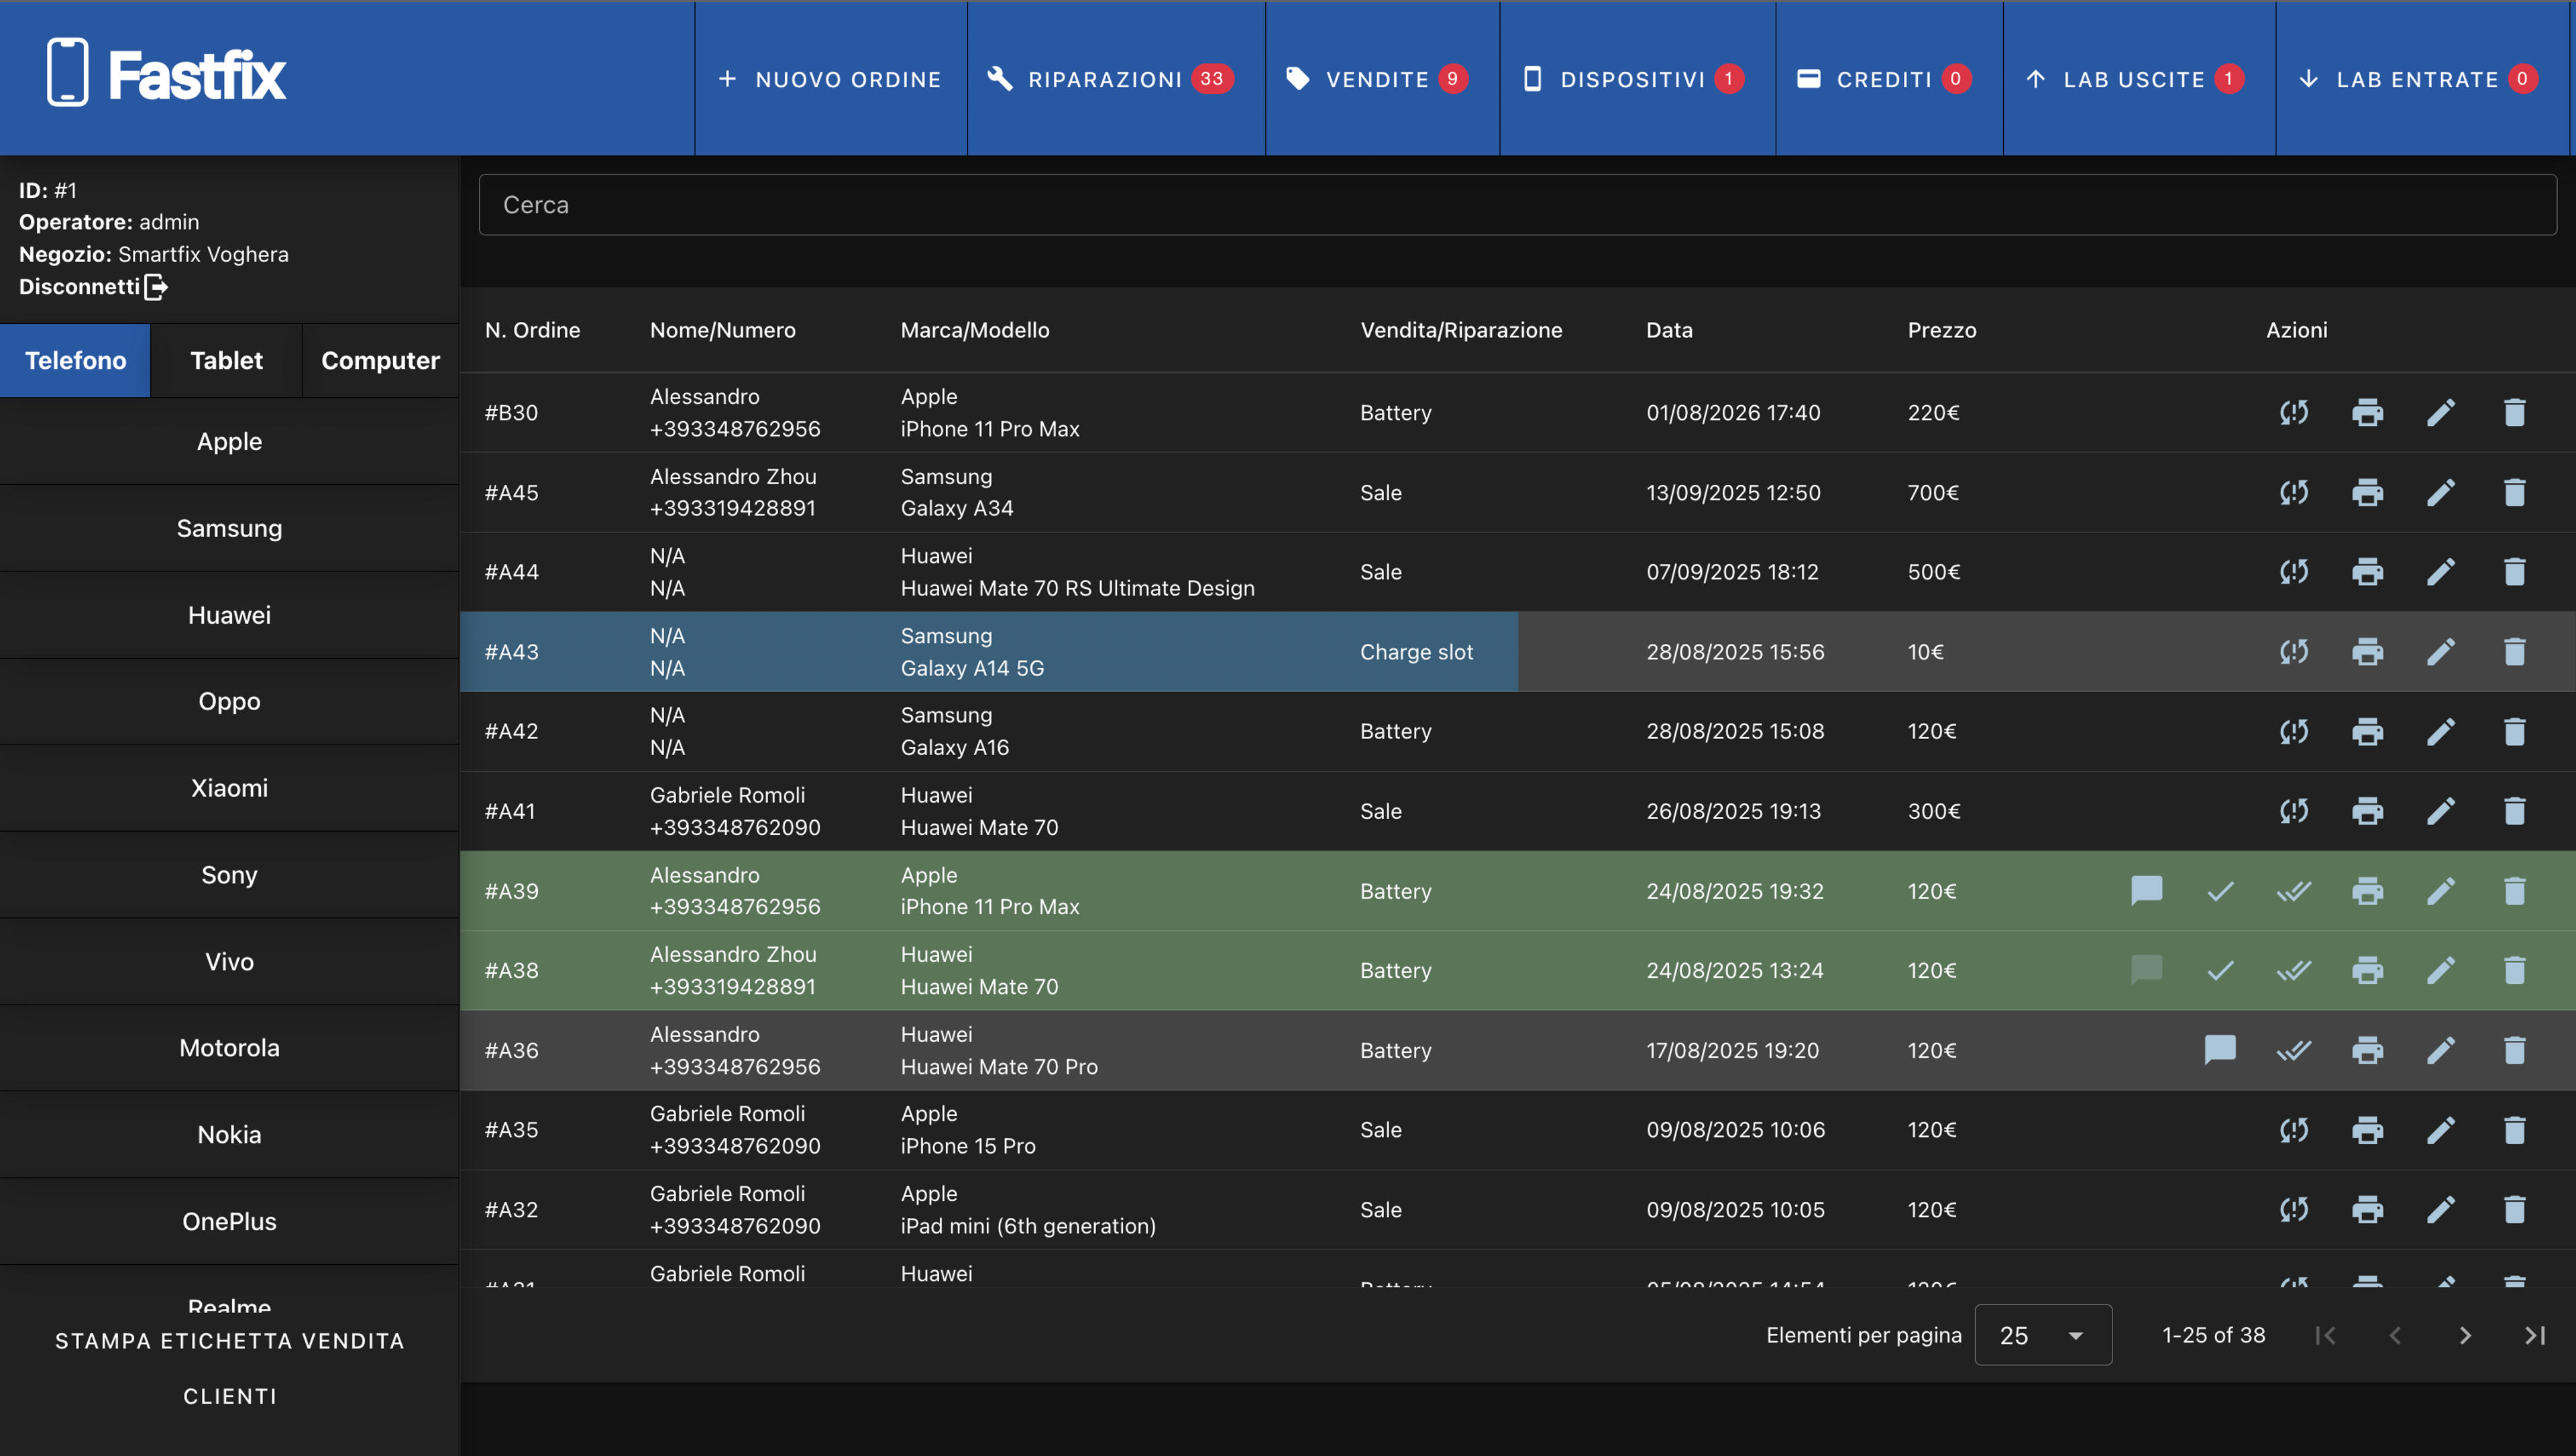Click the Cerca search field
The width and height of the screenshot is (2576, 1456).
(x=1517, y=205)
